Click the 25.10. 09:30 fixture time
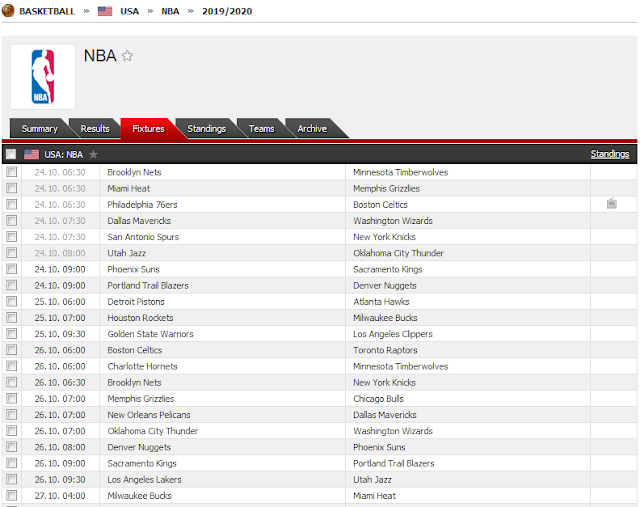Image resolution: width=640 pixels, height=507 pixels. coord(60,334)
